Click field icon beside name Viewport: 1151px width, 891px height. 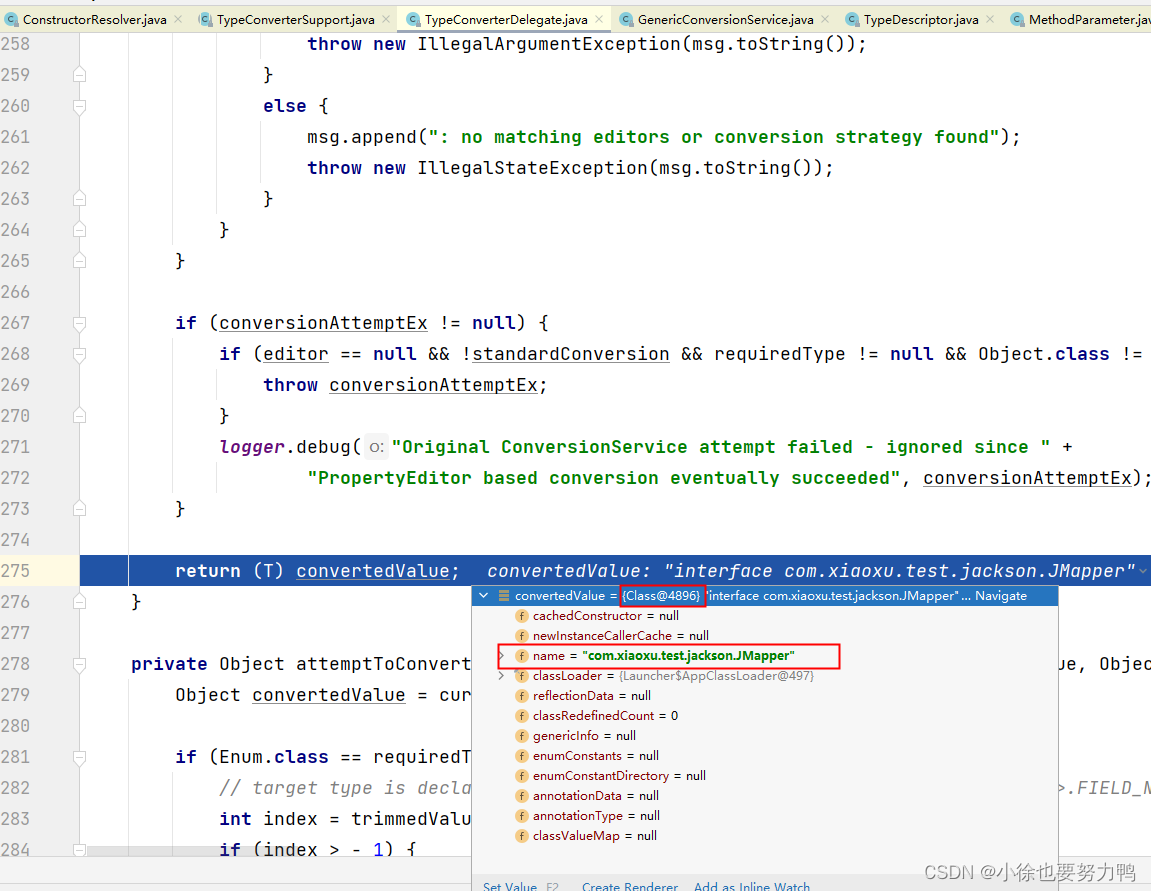(x=521, y=655)
